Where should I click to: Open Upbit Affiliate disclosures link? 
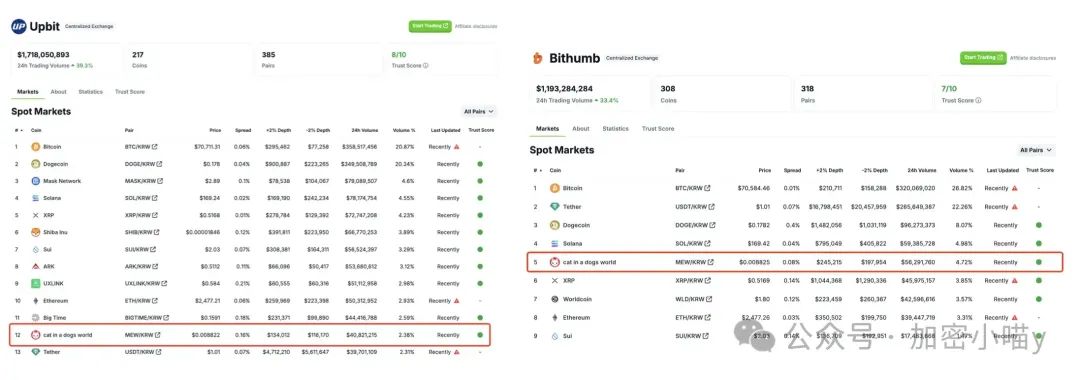coord(475,26)
